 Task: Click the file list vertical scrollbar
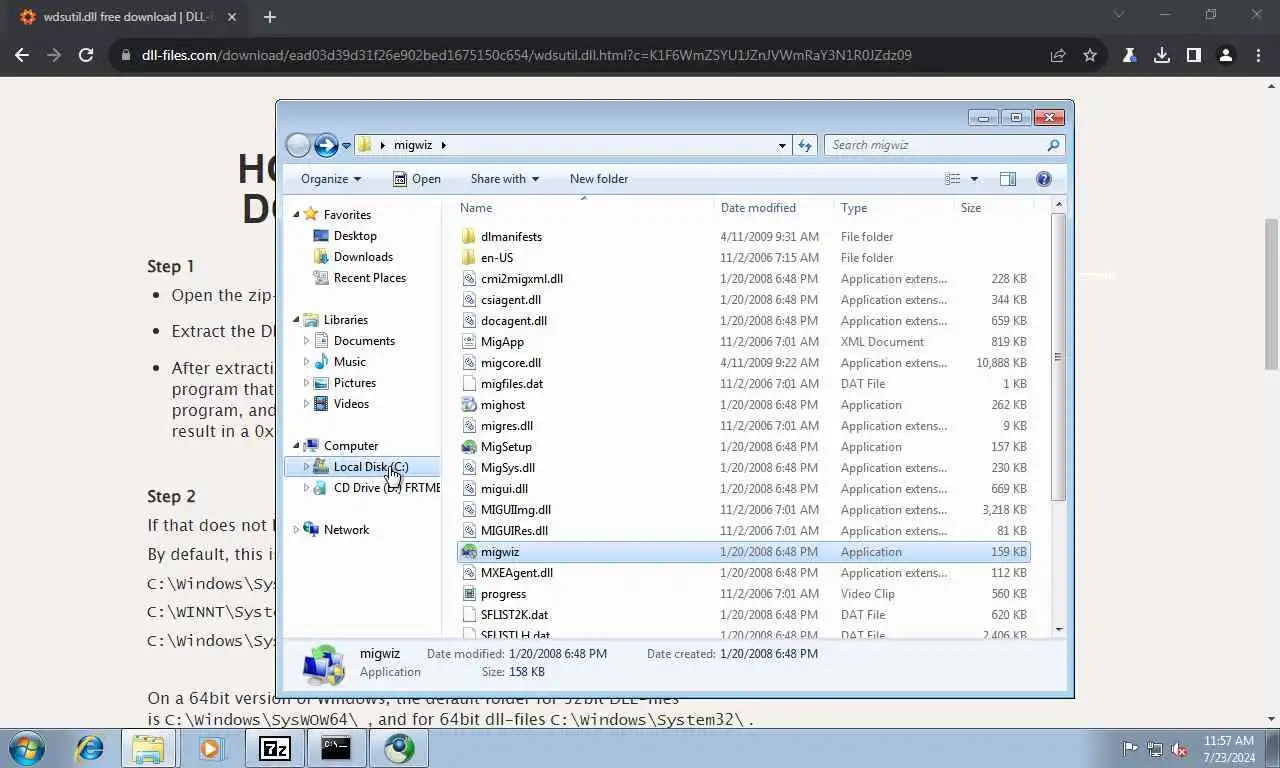coord(1058,357)
